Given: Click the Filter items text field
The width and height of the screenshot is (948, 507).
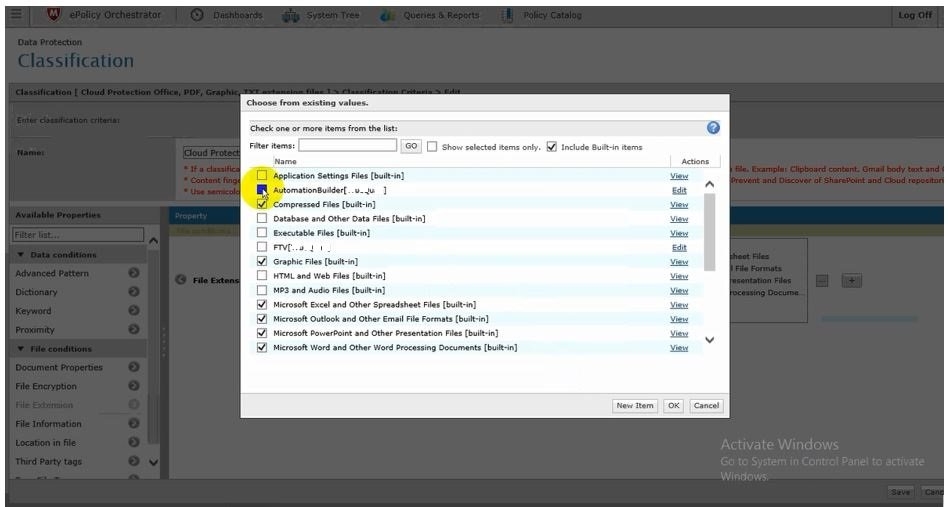Looking at the screenshot, I should coord(347,146).
